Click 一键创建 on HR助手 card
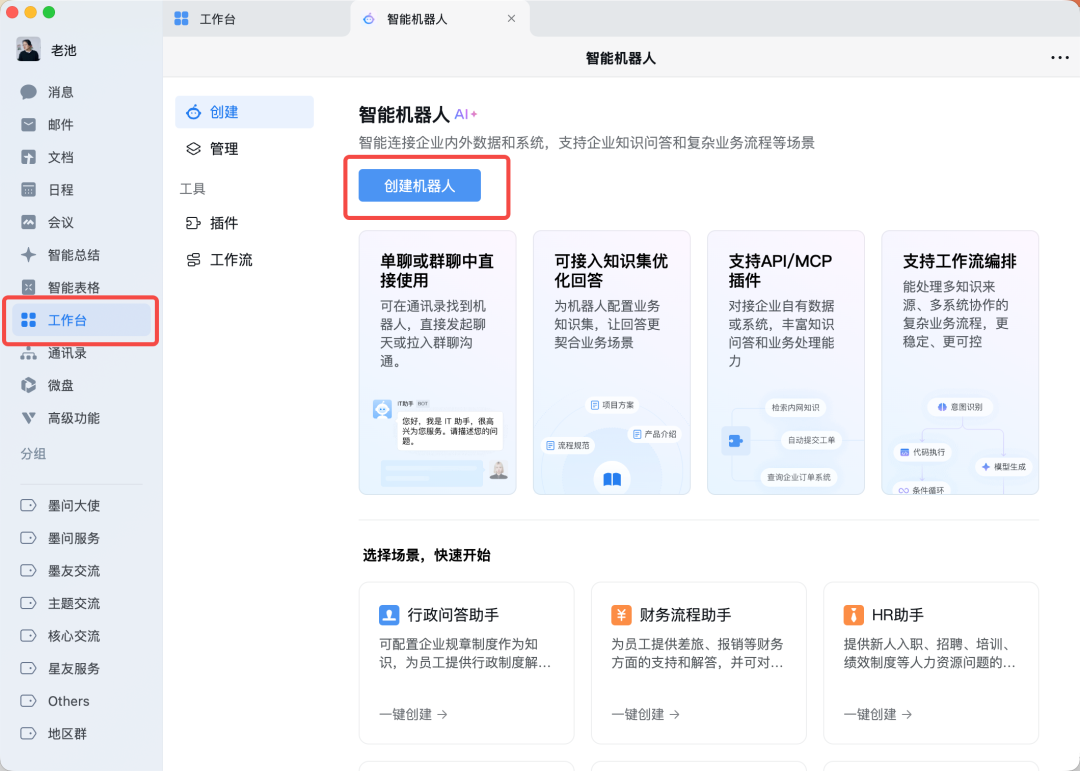The width and height of the screenshot is (1080, 771). point(877,714)
